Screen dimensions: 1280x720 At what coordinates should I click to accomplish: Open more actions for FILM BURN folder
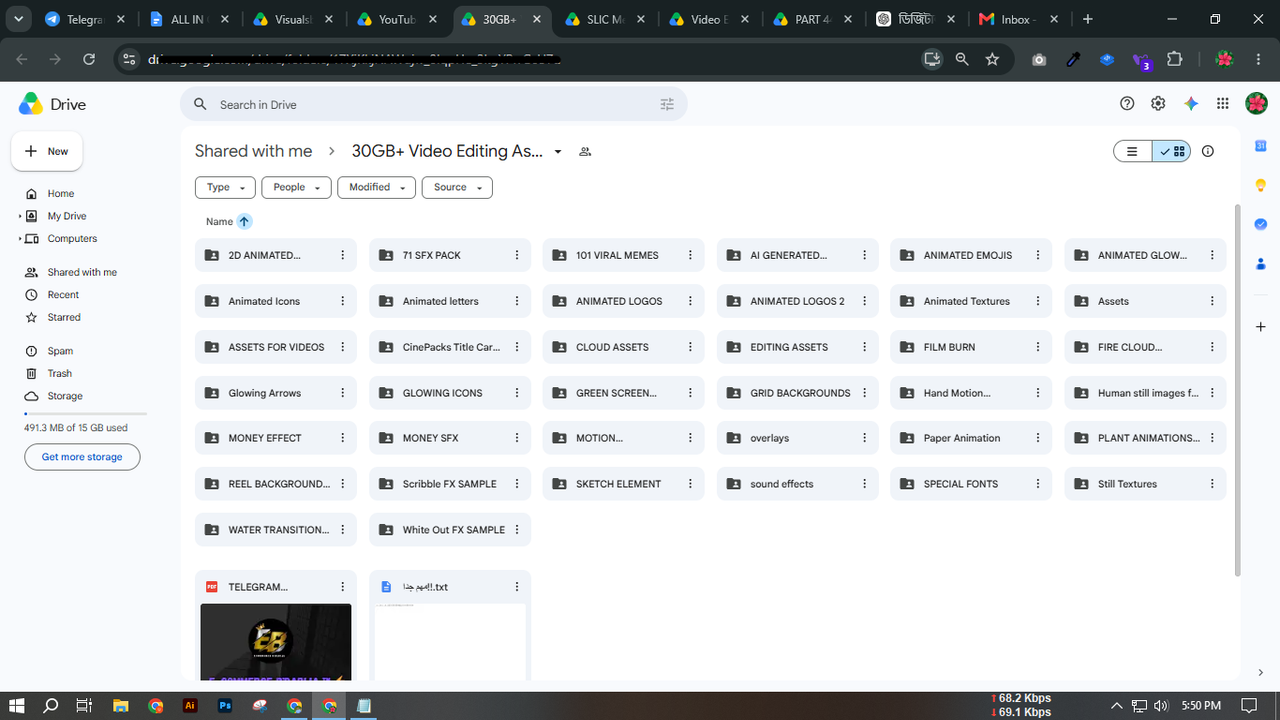click(1038, 347)
